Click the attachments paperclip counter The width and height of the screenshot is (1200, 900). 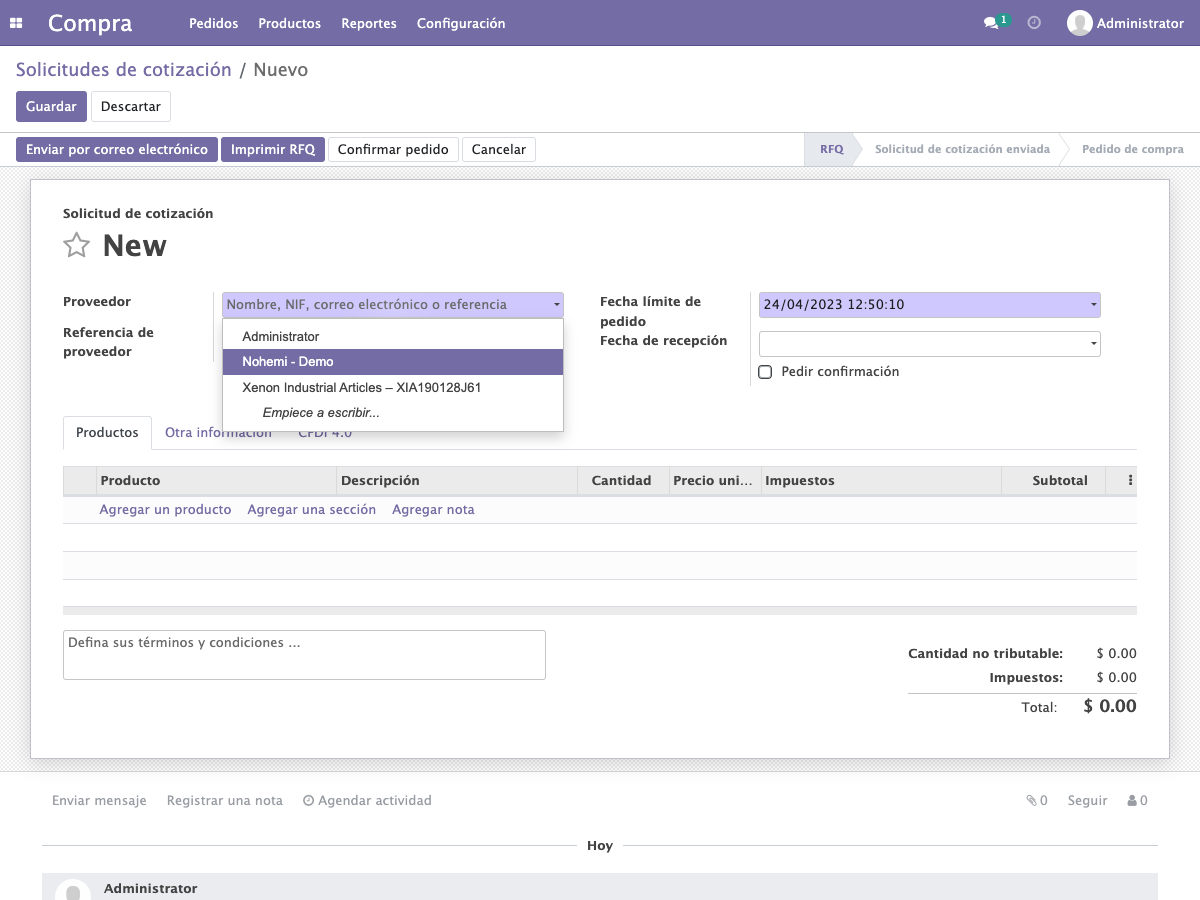1037,800
